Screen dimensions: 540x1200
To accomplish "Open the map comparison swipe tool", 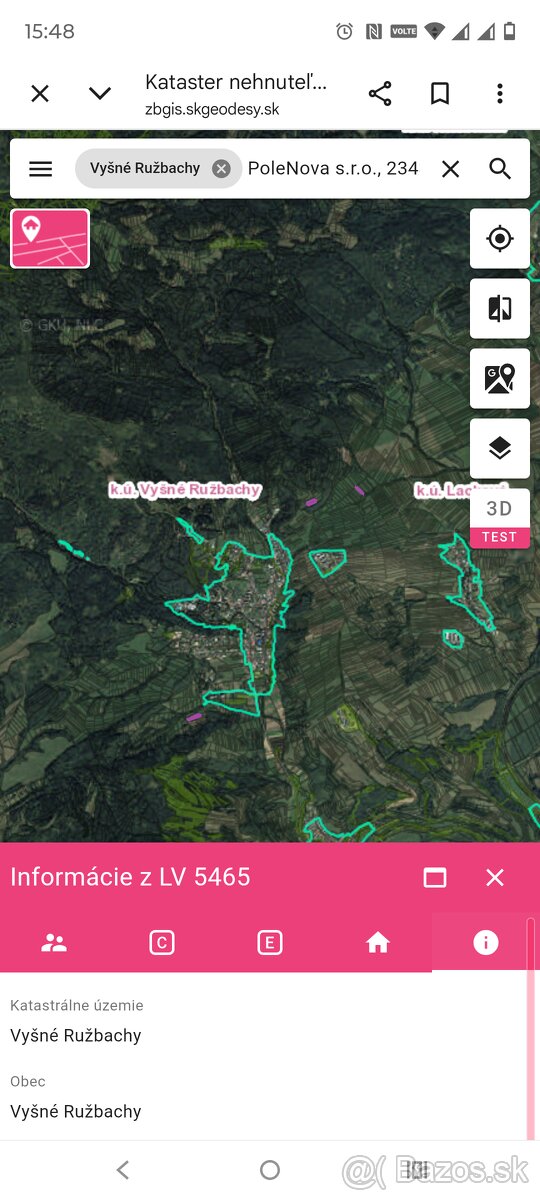I will coord(500,309).
